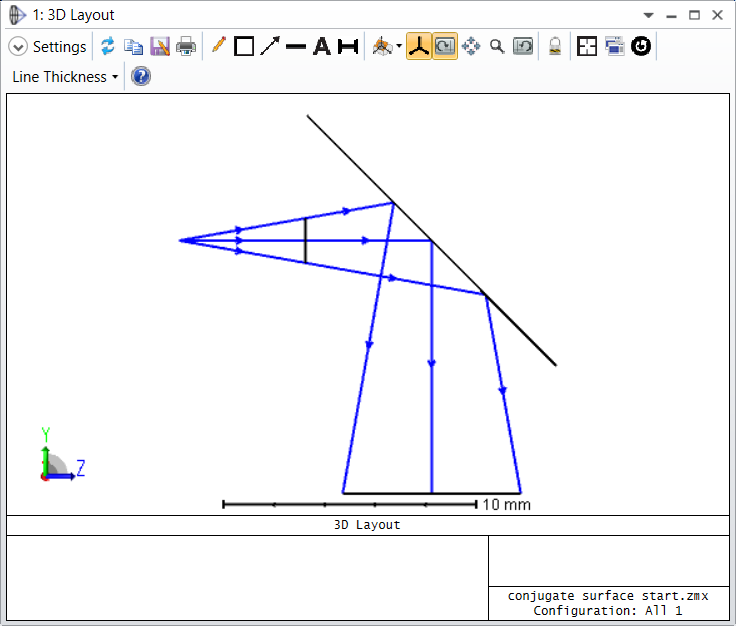Close the 3D Layout window

[717, 15]
